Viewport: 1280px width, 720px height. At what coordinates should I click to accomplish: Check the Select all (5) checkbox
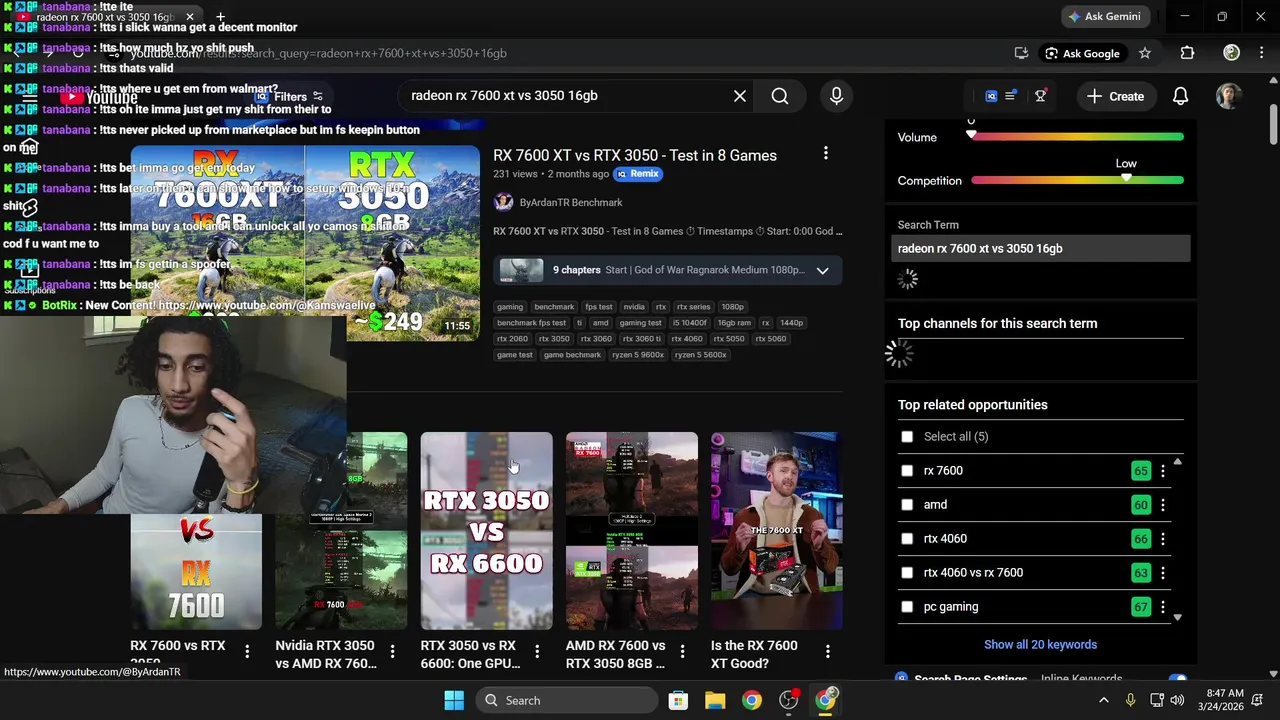click(907, 436)
